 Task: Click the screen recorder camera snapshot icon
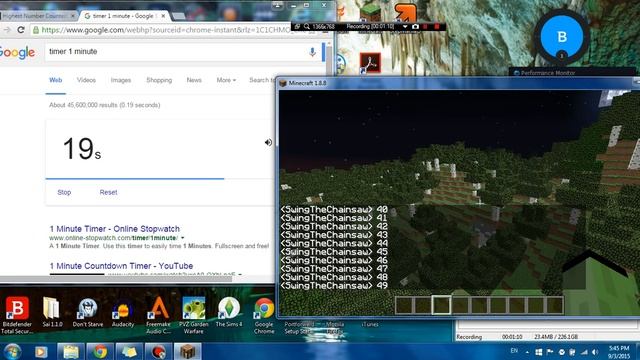(x=415, y=27)
